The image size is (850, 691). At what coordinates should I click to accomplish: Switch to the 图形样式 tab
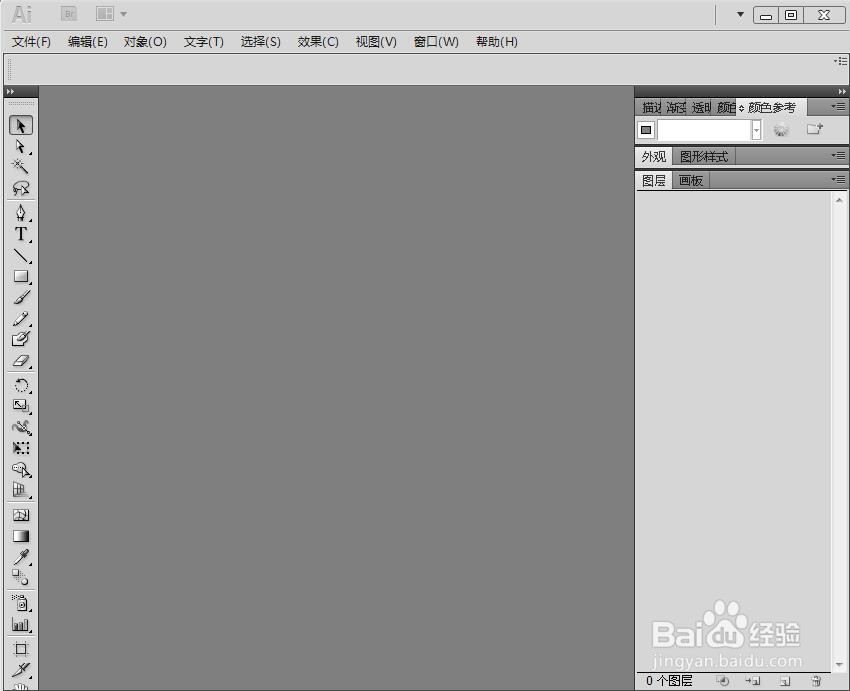coord(704,157)
